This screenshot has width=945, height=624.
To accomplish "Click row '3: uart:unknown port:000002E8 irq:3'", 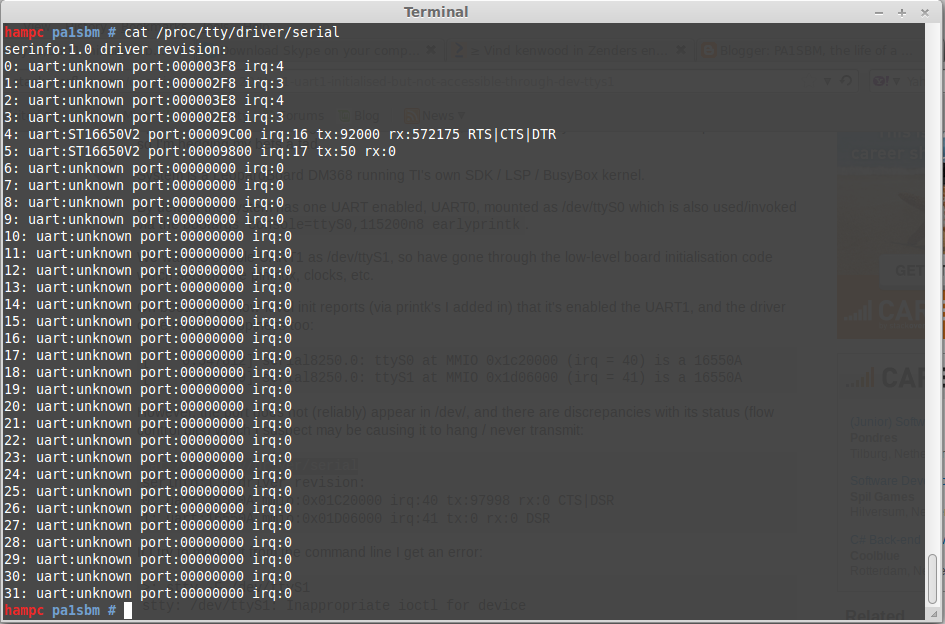I will (144, 118).
